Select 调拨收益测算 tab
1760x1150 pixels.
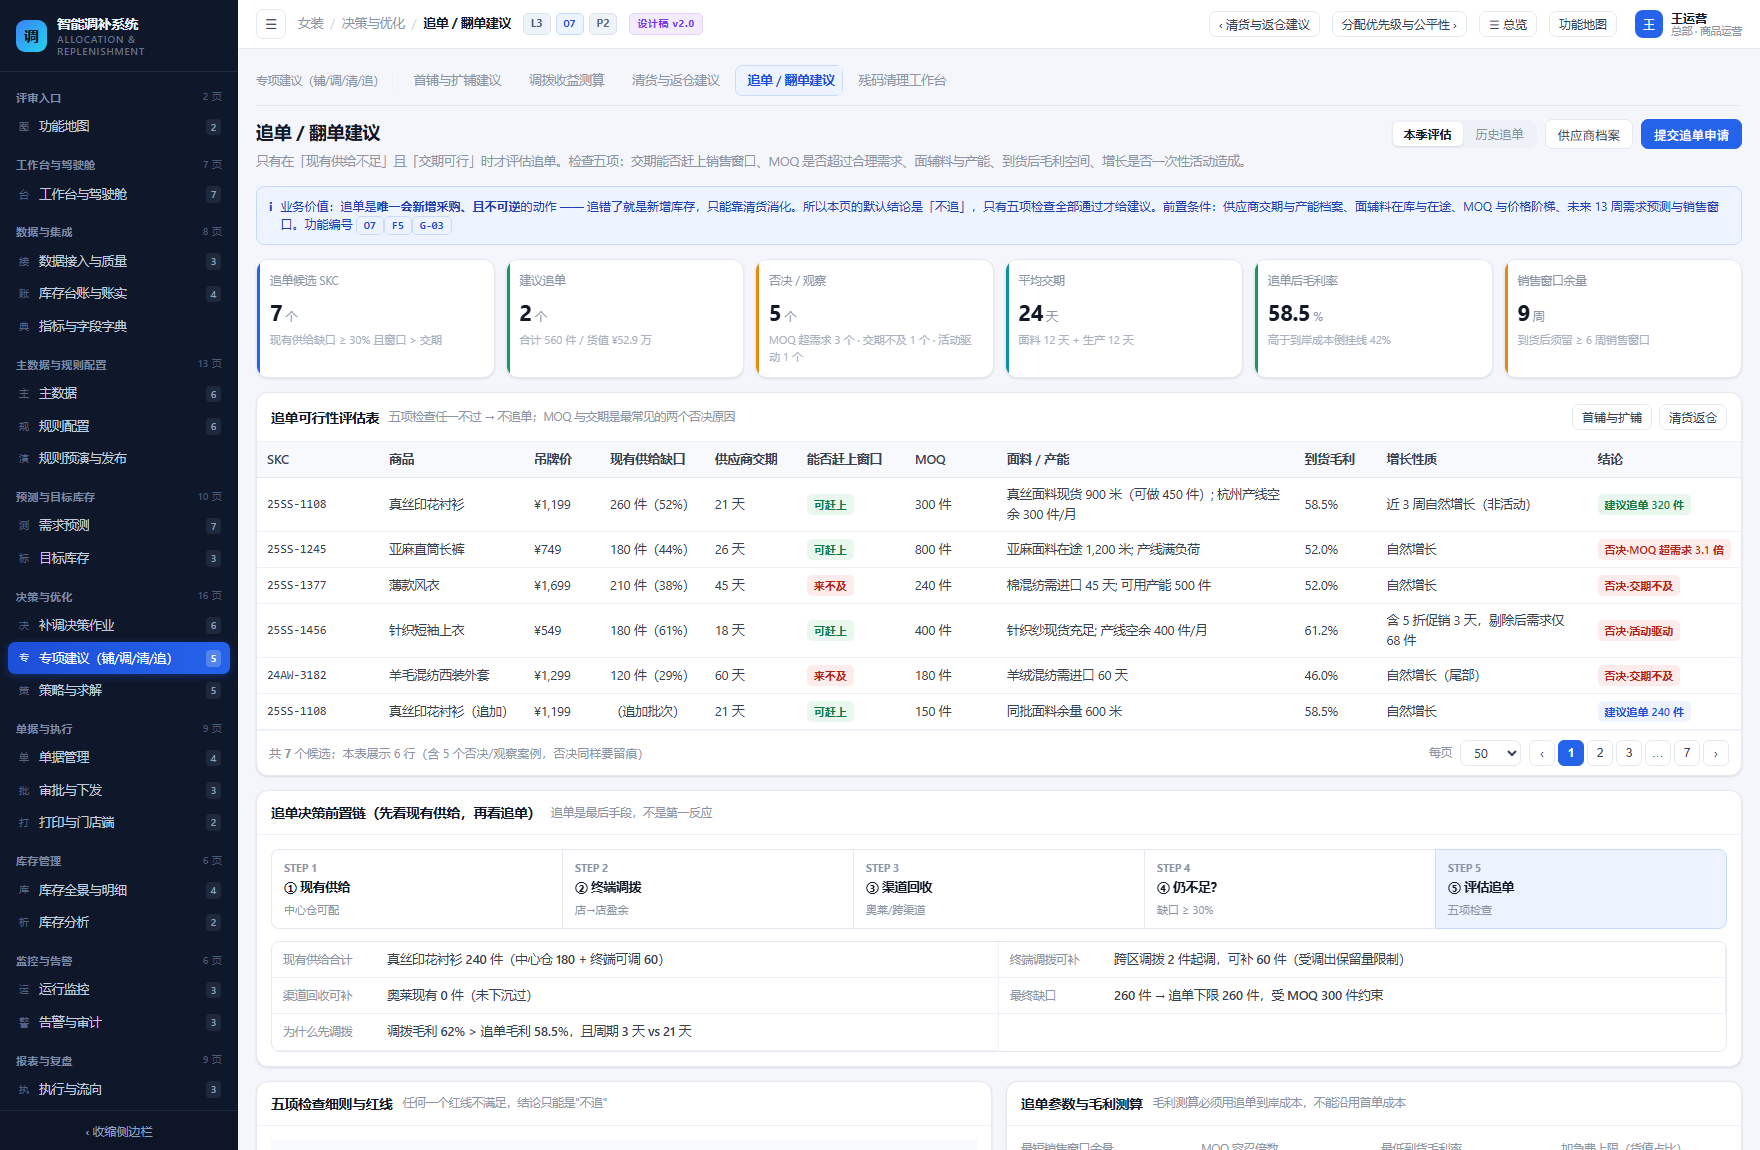[566, 81]
